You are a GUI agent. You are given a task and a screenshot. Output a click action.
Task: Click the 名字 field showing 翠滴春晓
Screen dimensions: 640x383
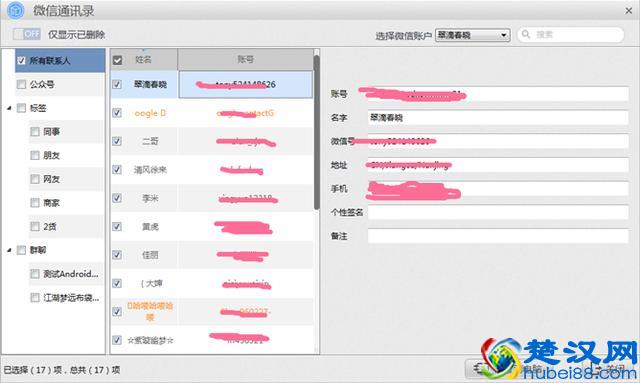498,118
